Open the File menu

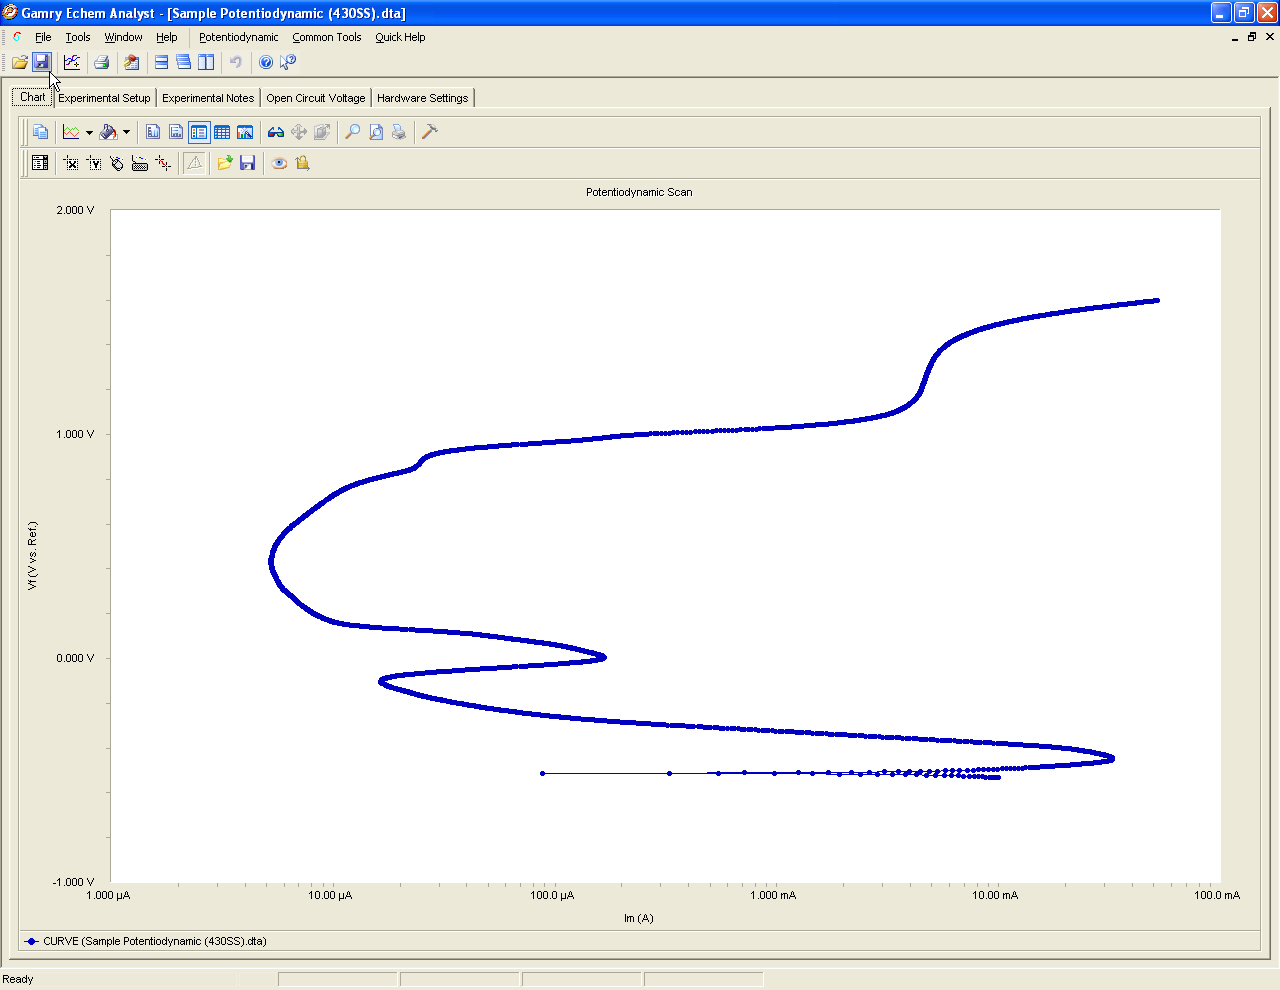pyautogui.click(x=43, y=37)
